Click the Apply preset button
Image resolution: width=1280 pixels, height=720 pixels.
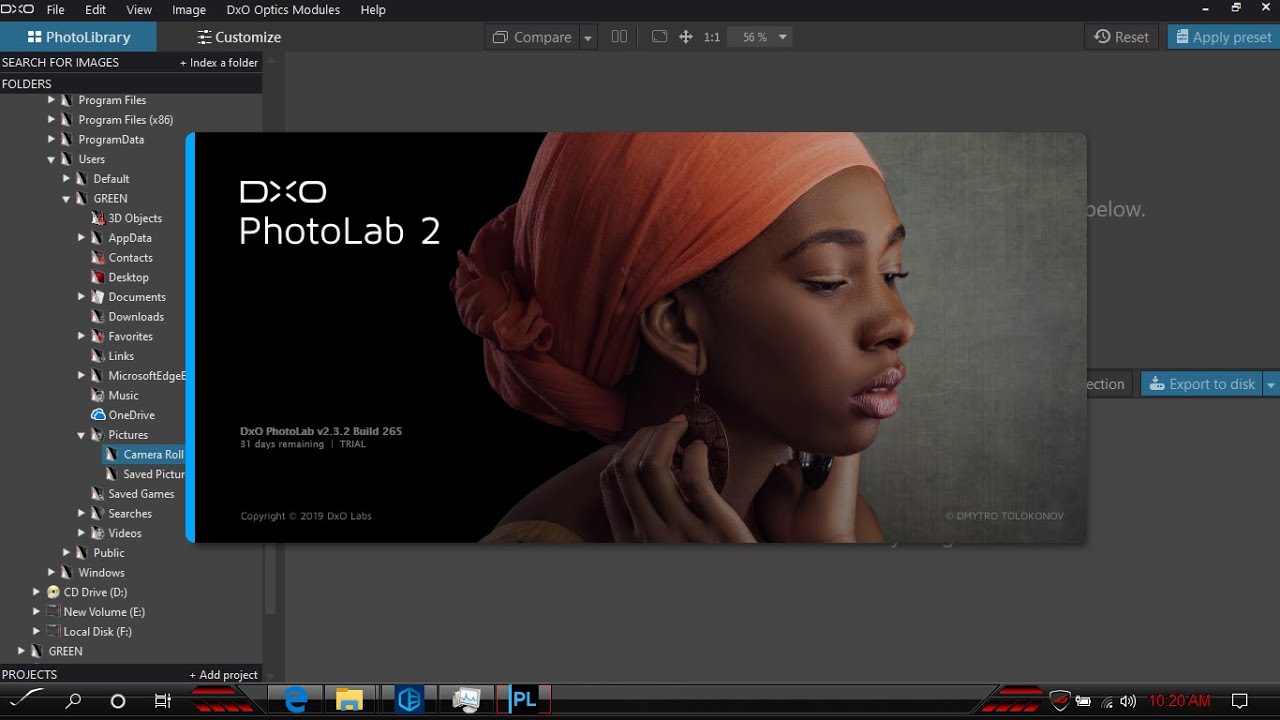1224,37
